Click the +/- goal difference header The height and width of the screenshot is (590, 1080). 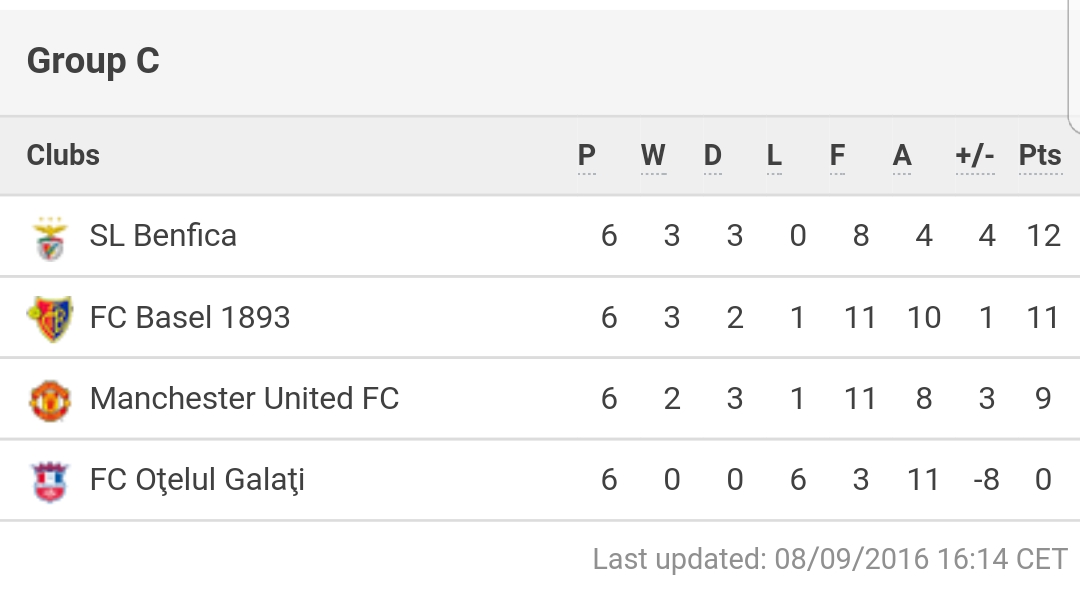tap(975, 156)
